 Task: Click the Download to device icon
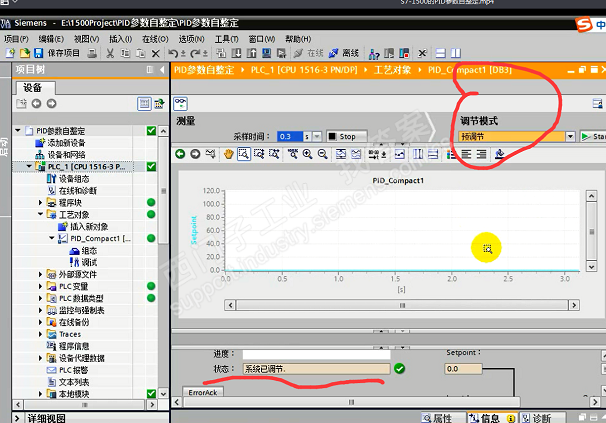237,53
